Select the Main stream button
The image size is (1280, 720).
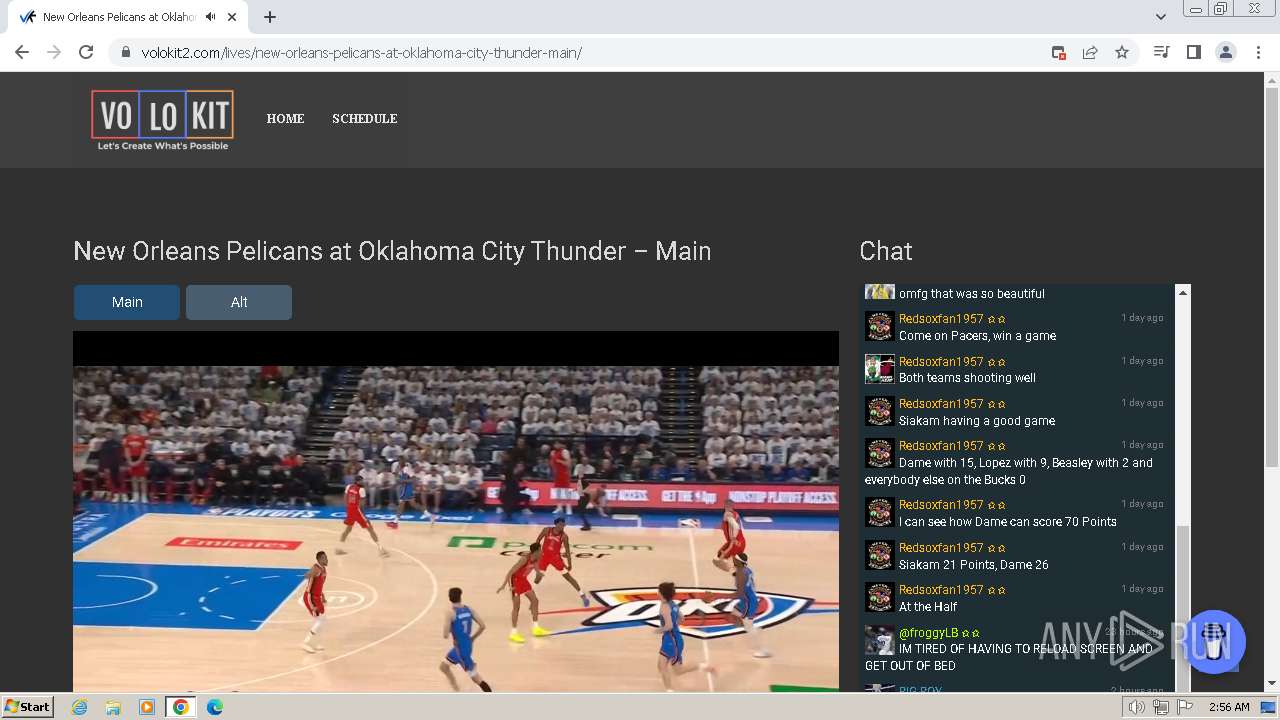[127, 302]
